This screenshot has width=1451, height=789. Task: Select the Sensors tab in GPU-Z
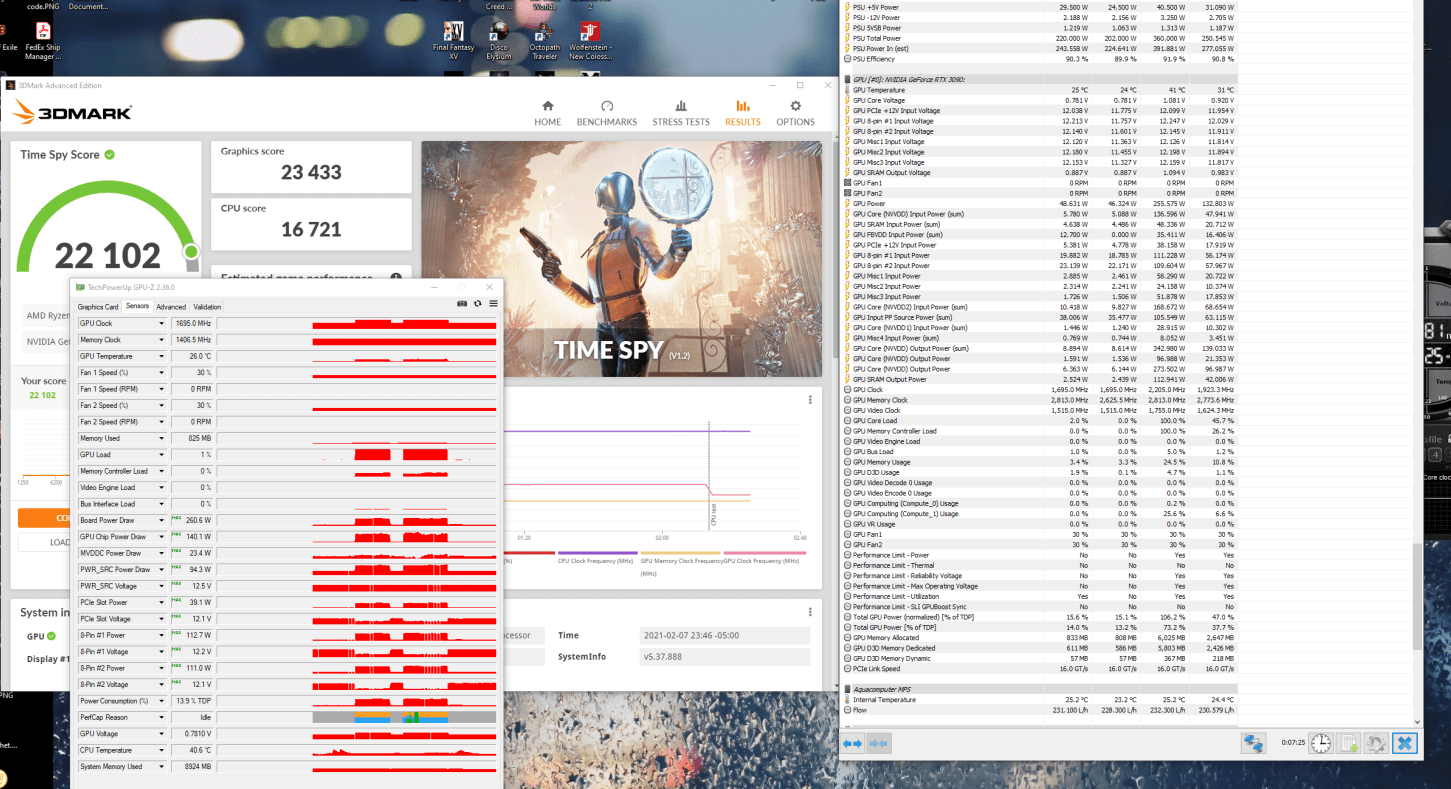[x=137, y=307]
